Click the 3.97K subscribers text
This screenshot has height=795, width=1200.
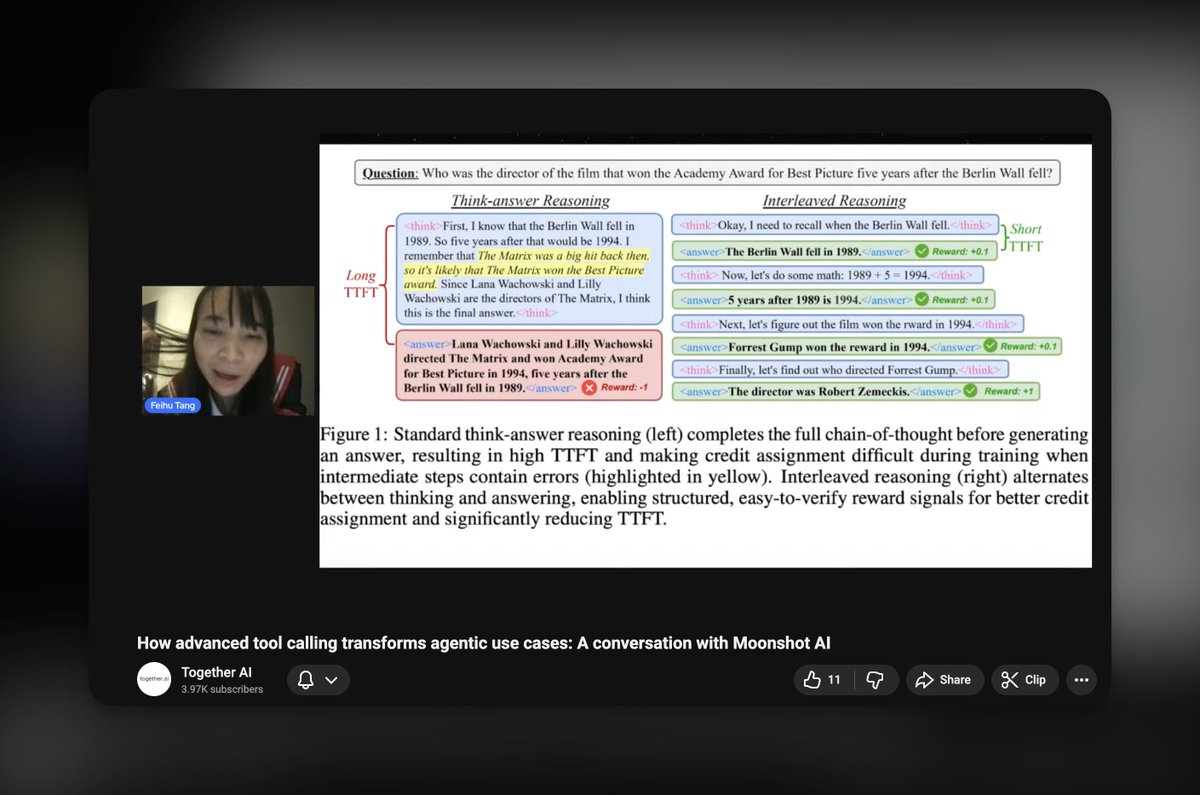[222, 690]
